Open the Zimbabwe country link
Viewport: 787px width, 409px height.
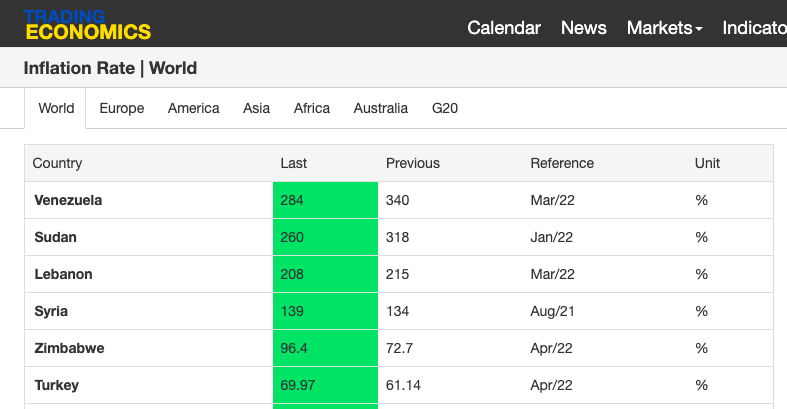point(69,348)
